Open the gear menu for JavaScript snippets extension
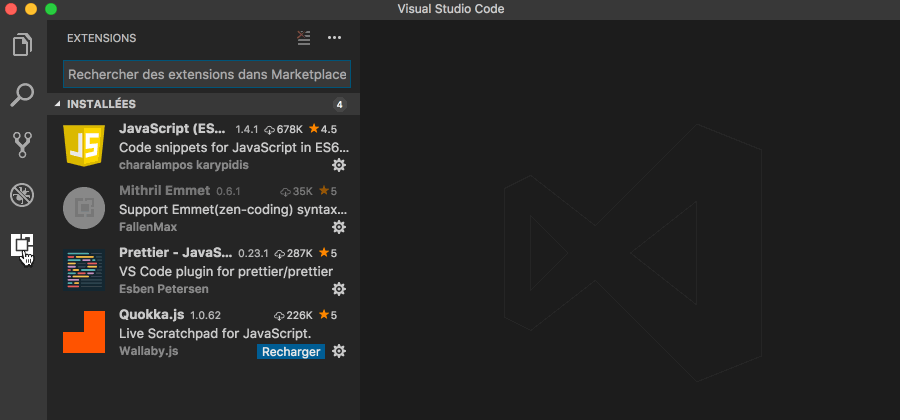 pos(339,165)
